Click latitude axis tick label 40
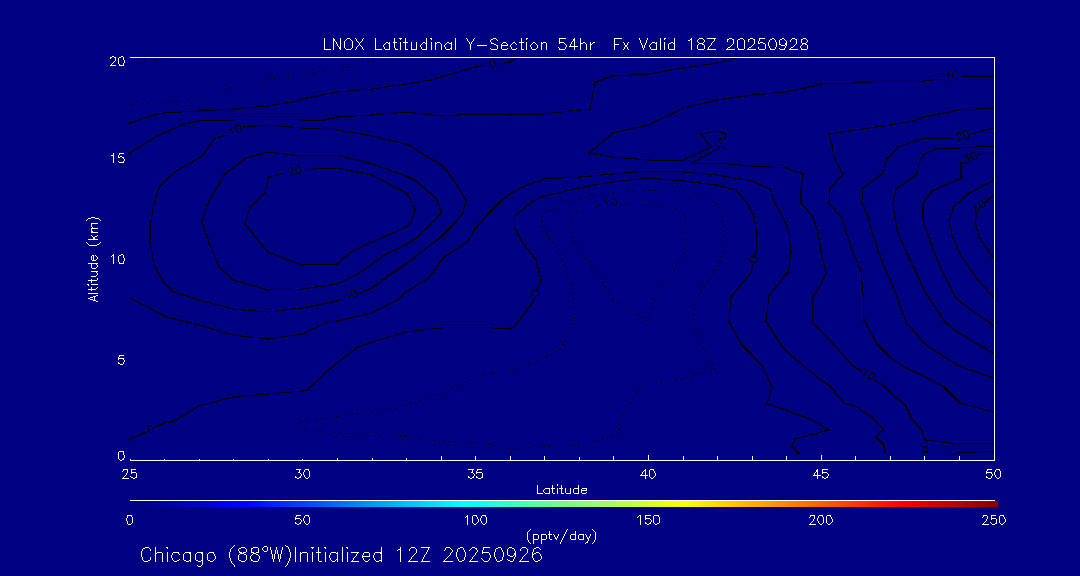Image resolution: width=1080 pixels, height=576 pixels. click(x=648, y=473)
